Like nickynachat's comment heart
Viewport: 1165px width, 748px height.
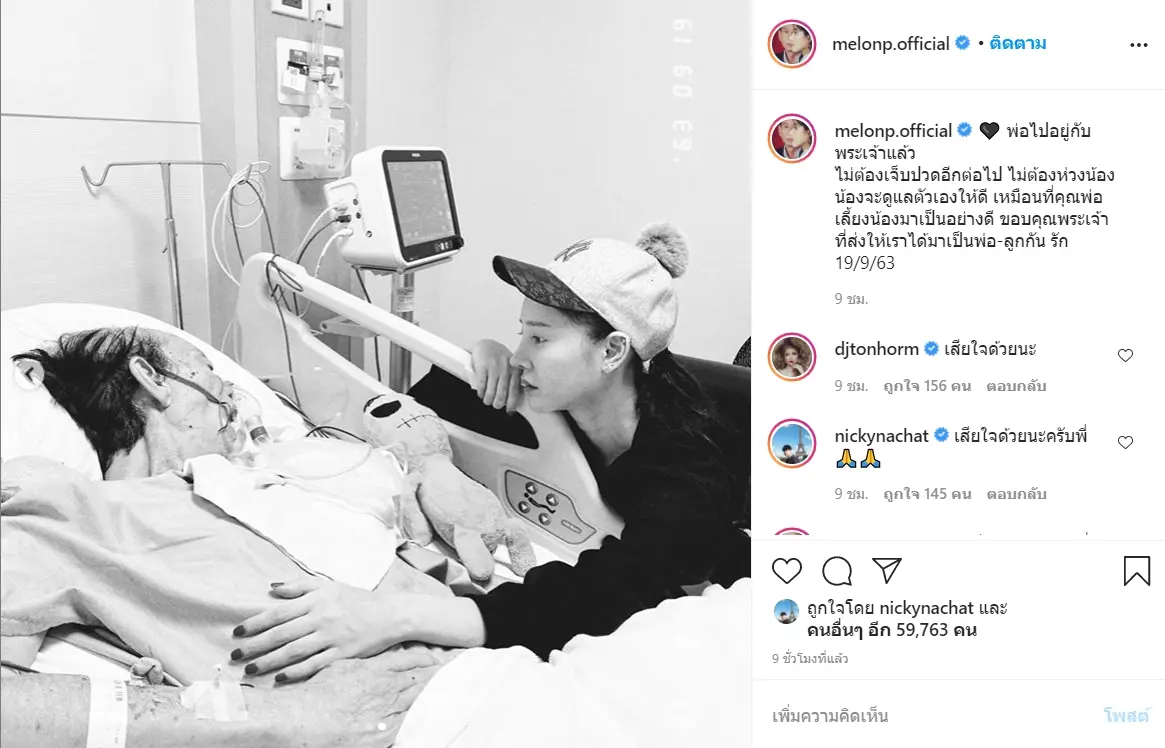coord(1126,443)
